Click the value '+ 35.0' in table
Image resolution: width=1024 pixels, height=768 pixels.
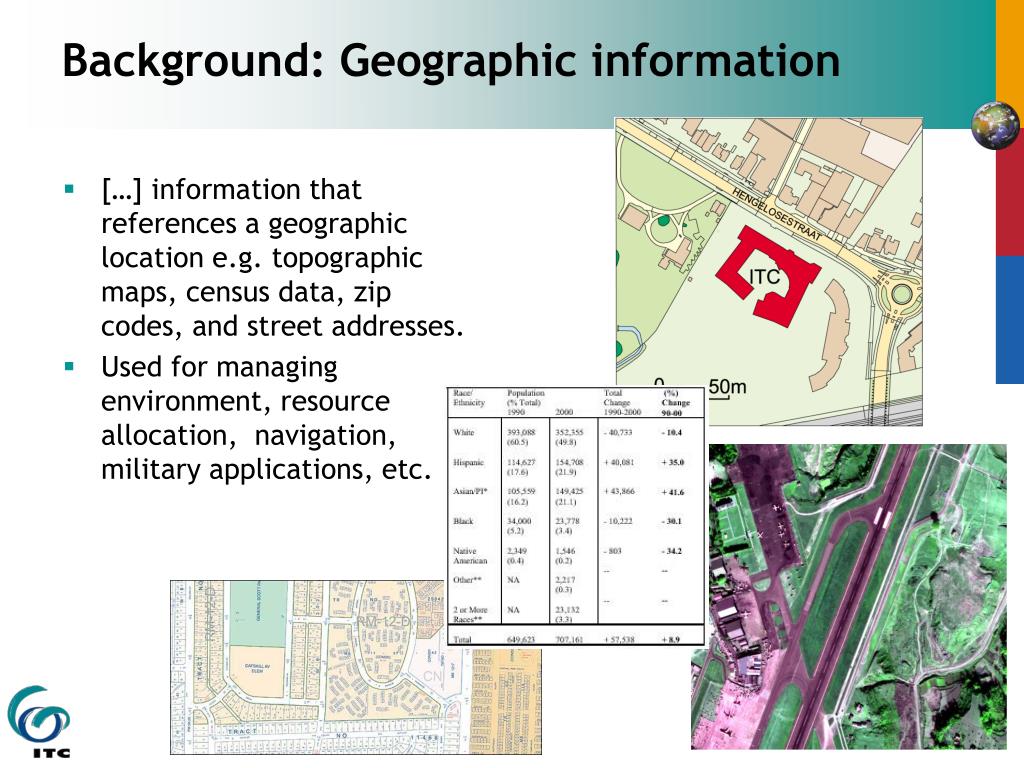673,462
